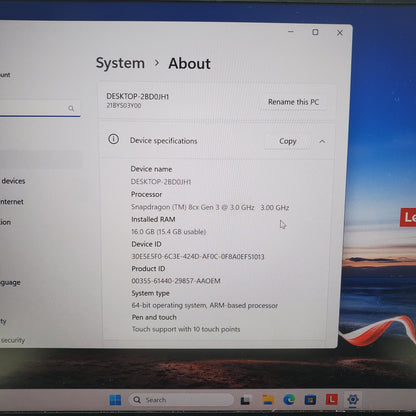Select the Product ID 00355-61440-29857-AAOEM

pyautogui.click(x=176, y=281)
